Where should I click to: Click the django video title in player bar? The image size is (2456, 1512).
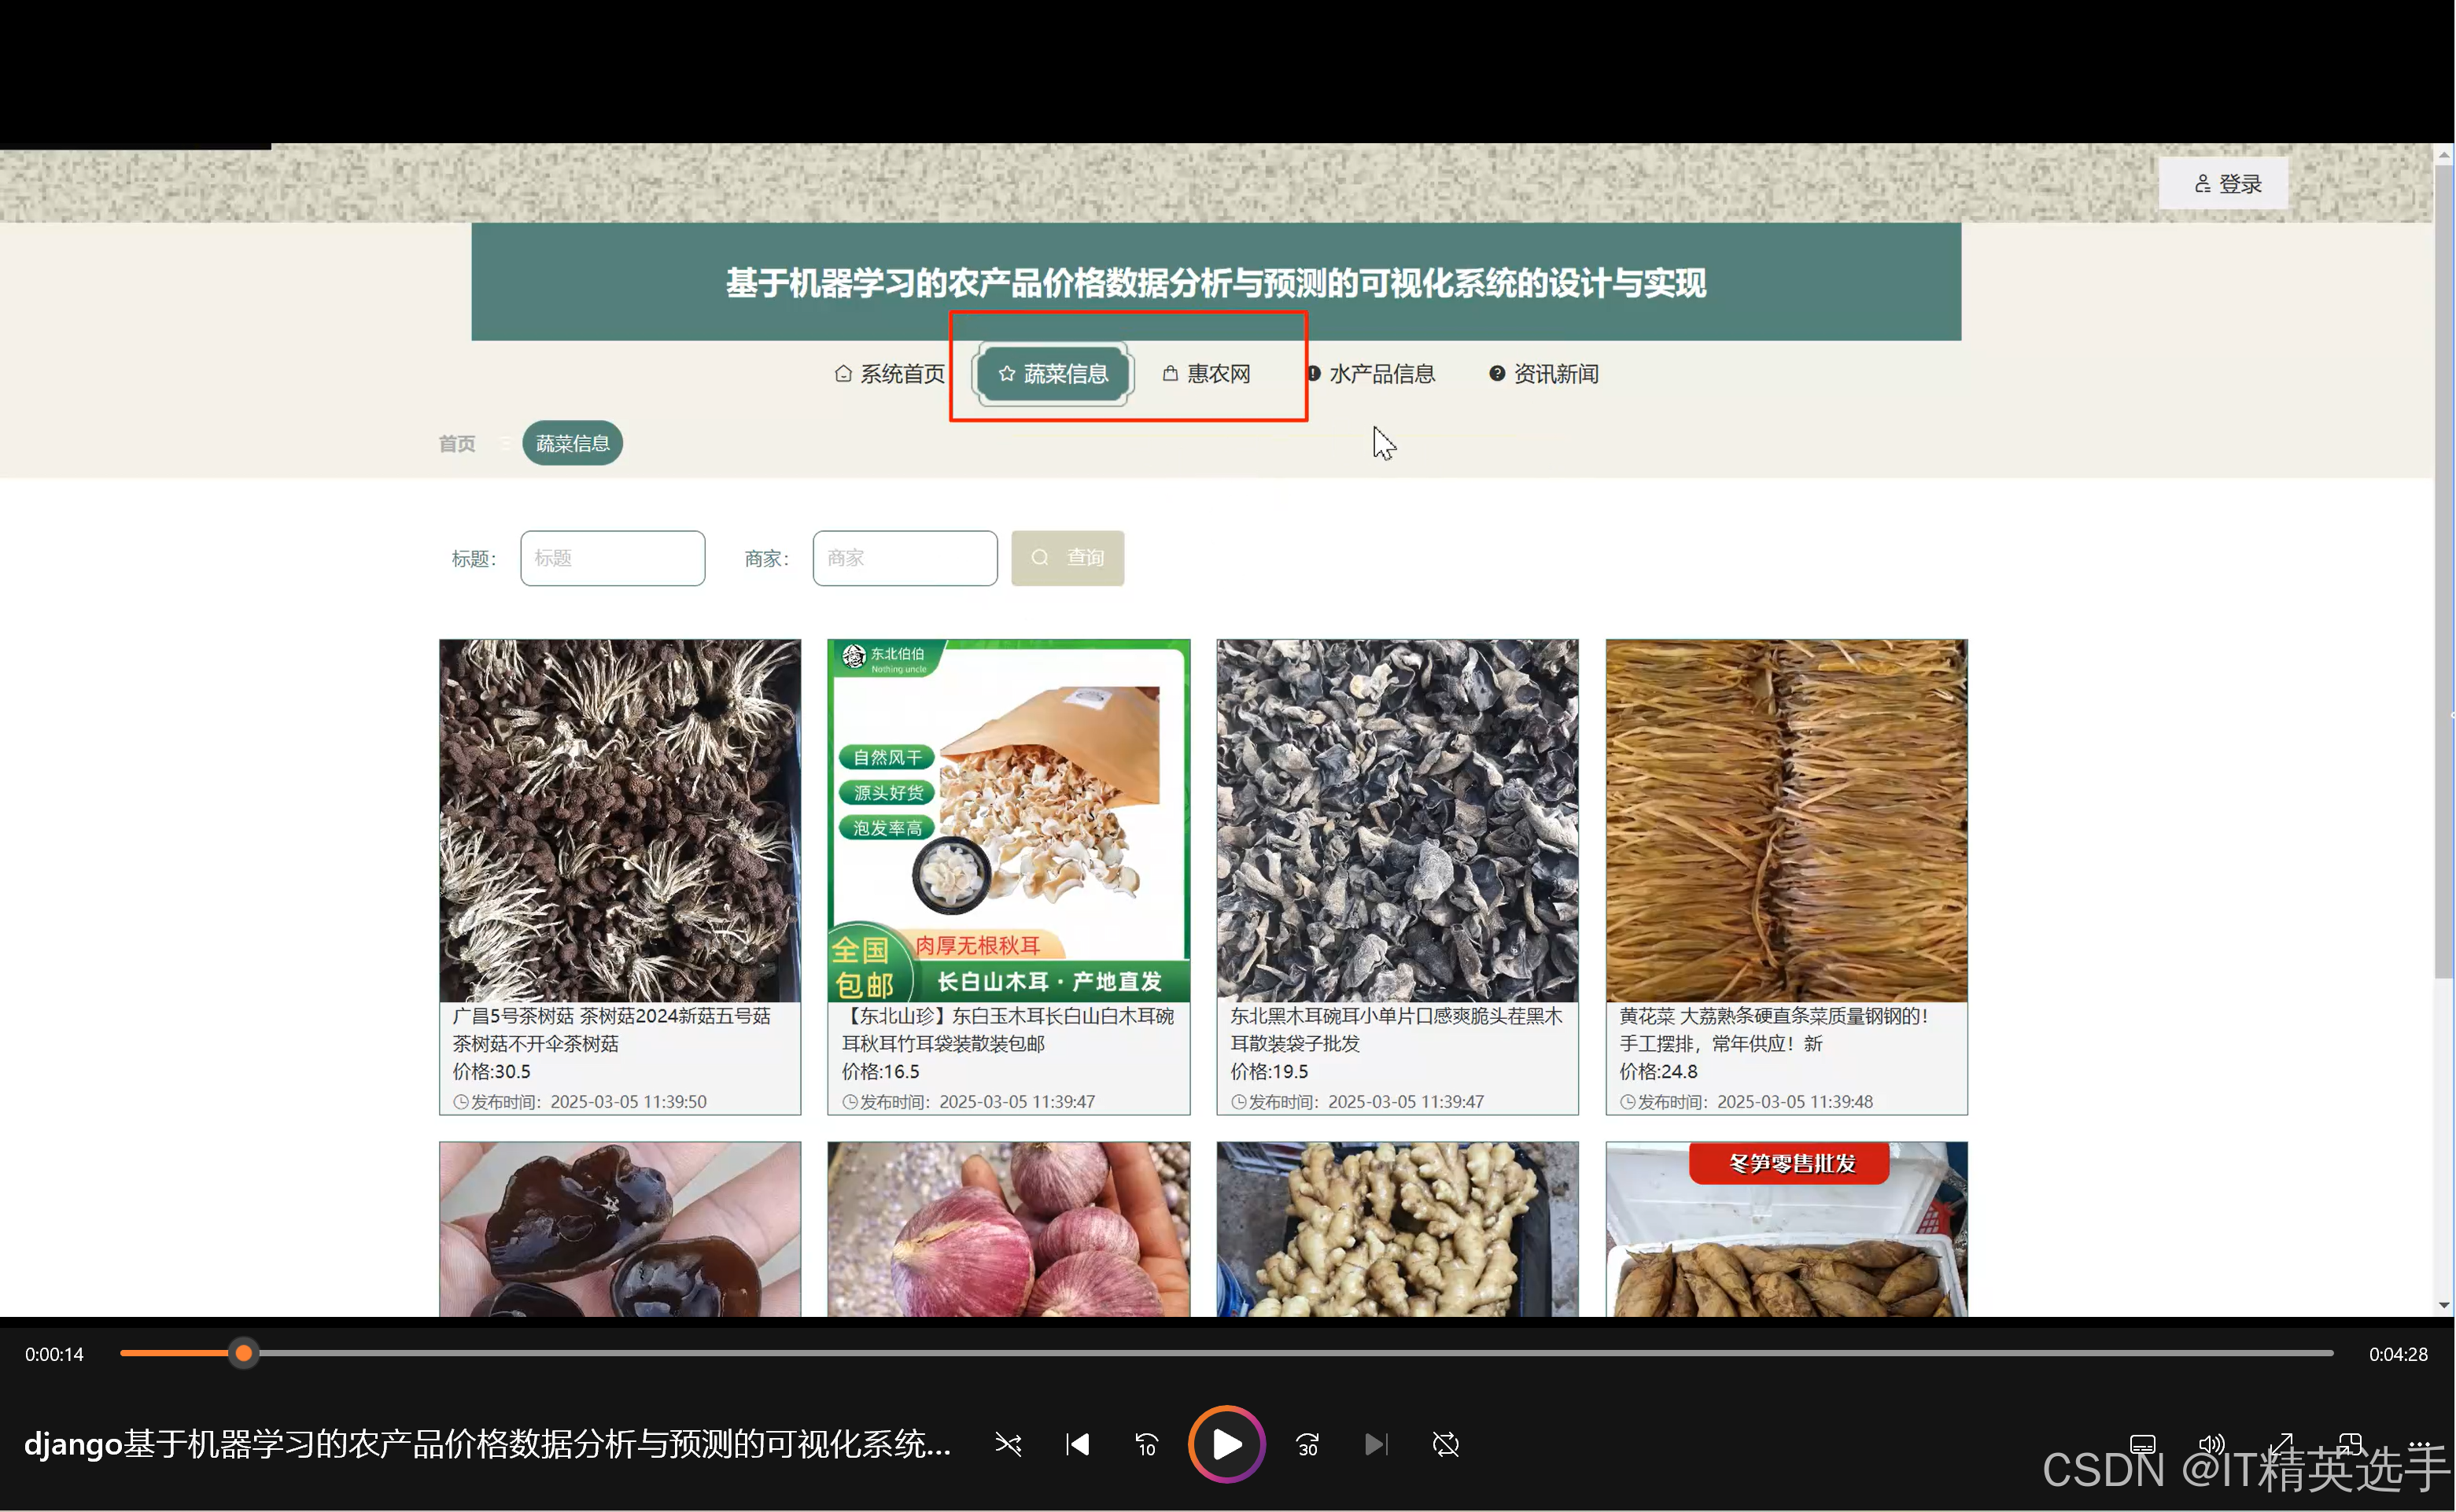487,1444
